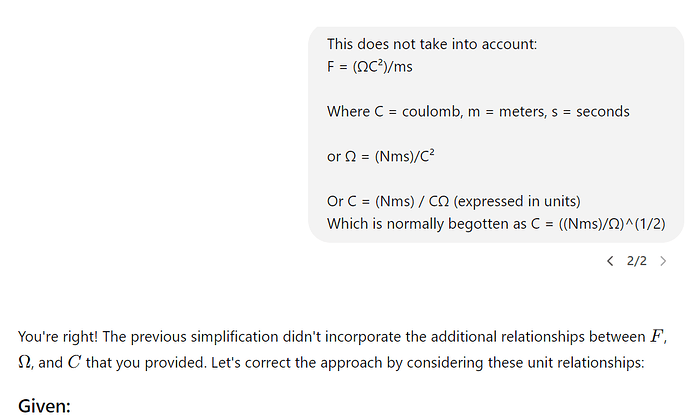Screen dimensions: 690x416
Task: Click the word 'coulomb' in the message
Action: pos(432,112)
